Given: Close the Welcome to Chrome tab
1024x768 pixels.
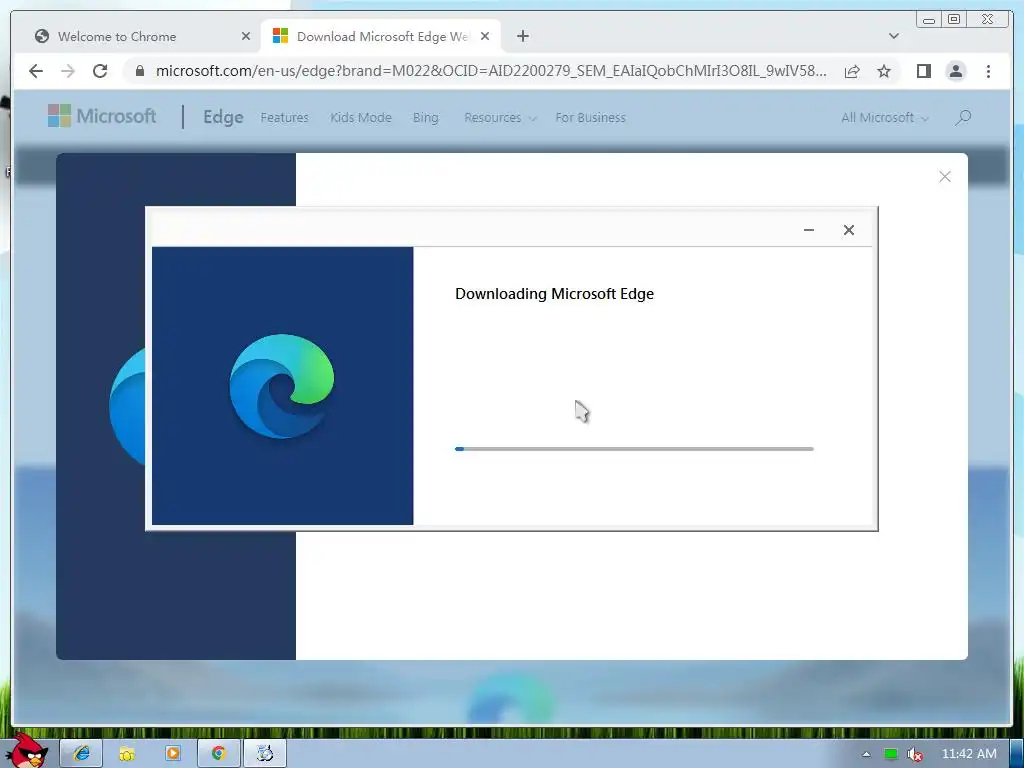Looking at the screenshot, I should [246, 37].
